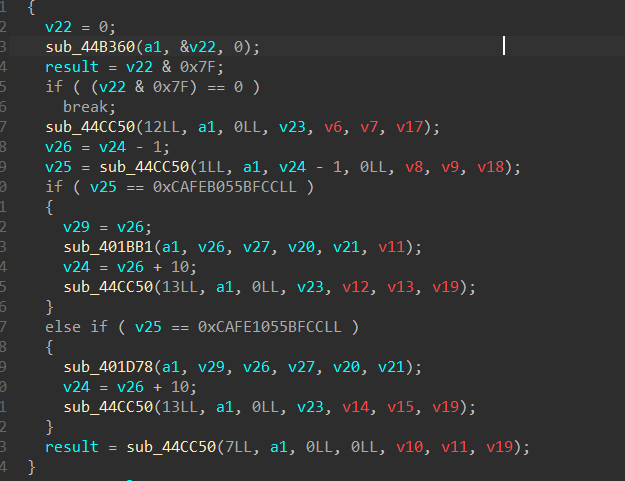The image size is (625, 481).
Task: Click variable v17 in the code
Action: [x=409, y=127]
